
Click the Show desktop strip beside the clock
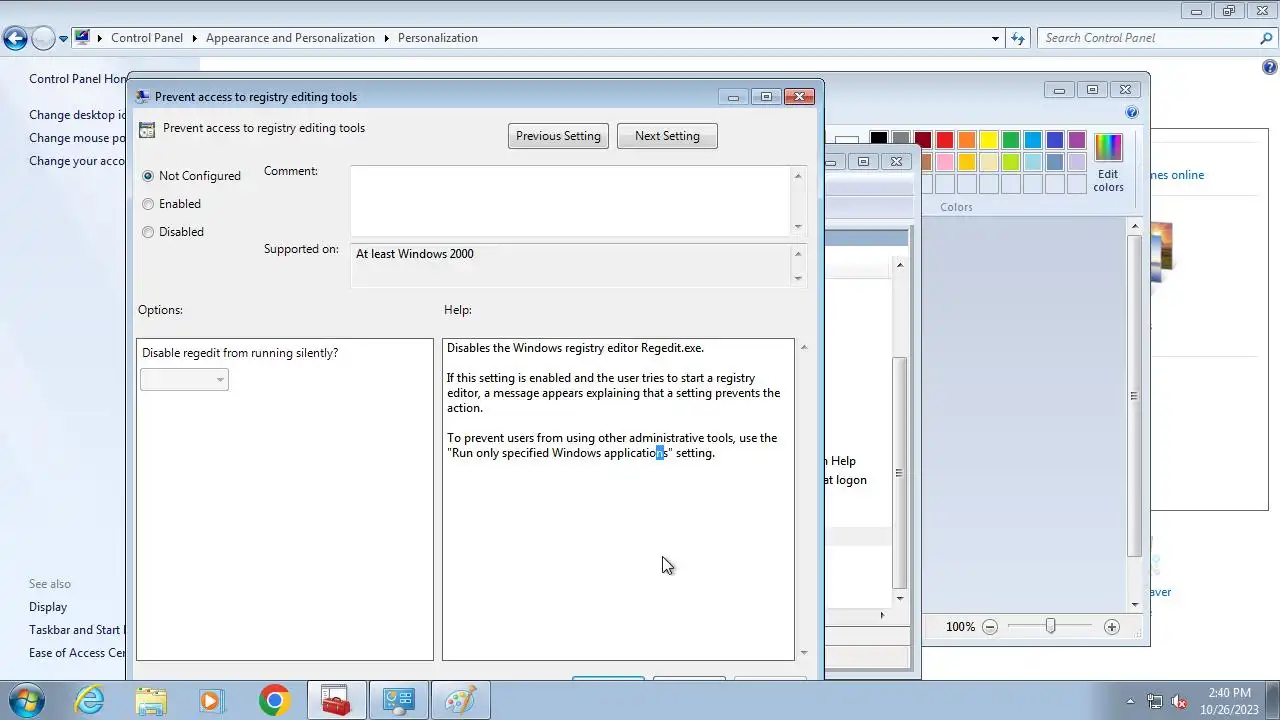pyautogui.click(x=1272, y=700)
